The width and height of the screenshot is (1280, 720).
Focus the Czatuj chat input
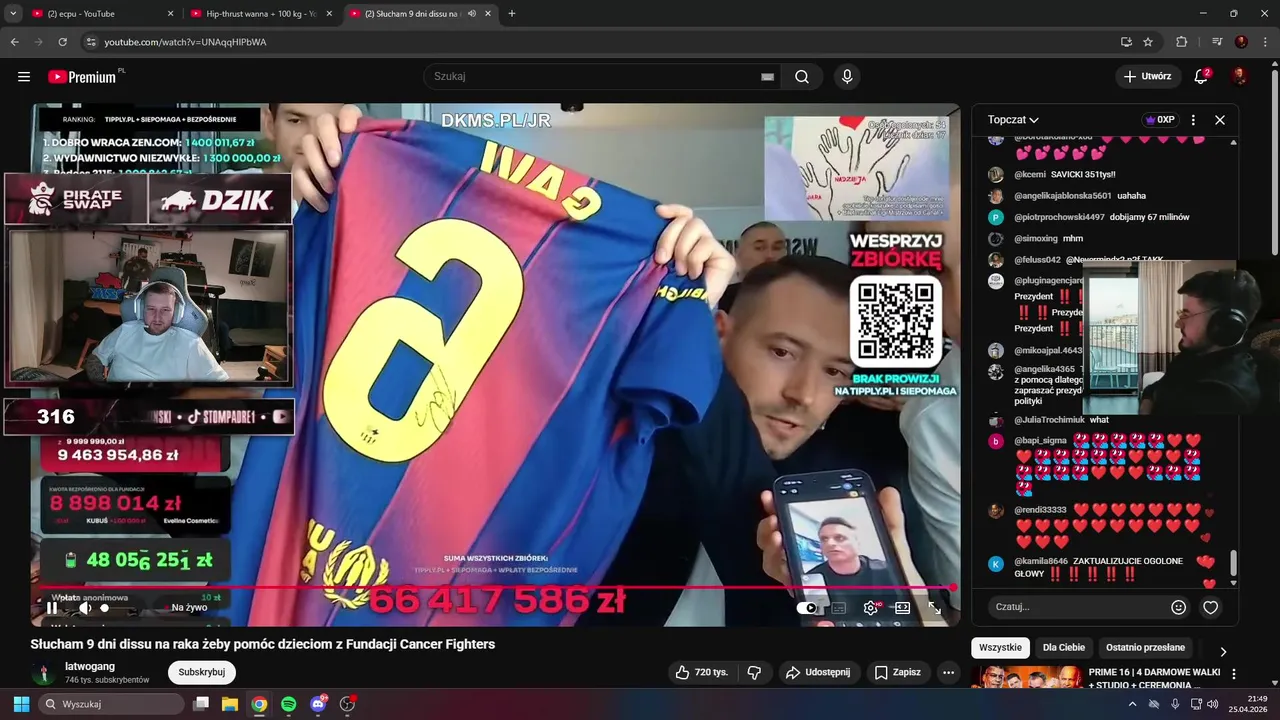pyautogui.click(x=1075, y=607)
